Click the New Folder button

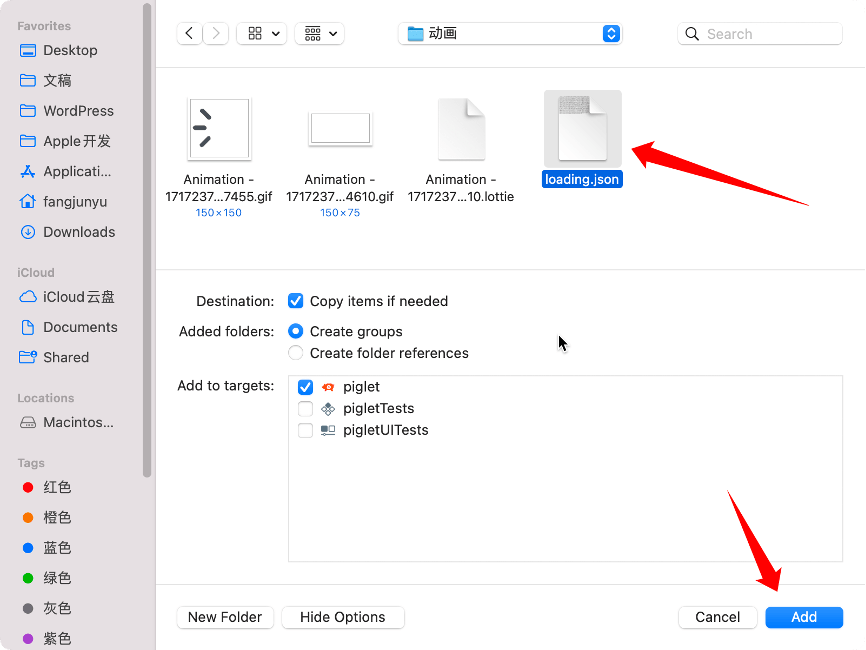click(x=225, y=617)
